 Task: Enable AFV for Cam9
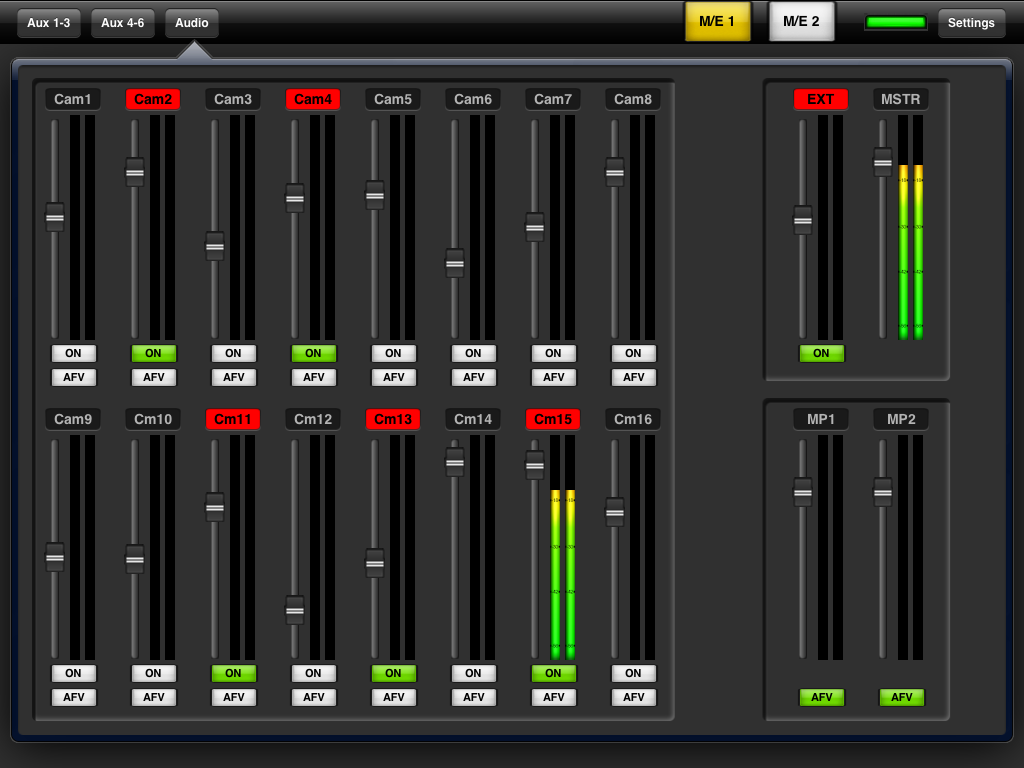click(74, 697)
